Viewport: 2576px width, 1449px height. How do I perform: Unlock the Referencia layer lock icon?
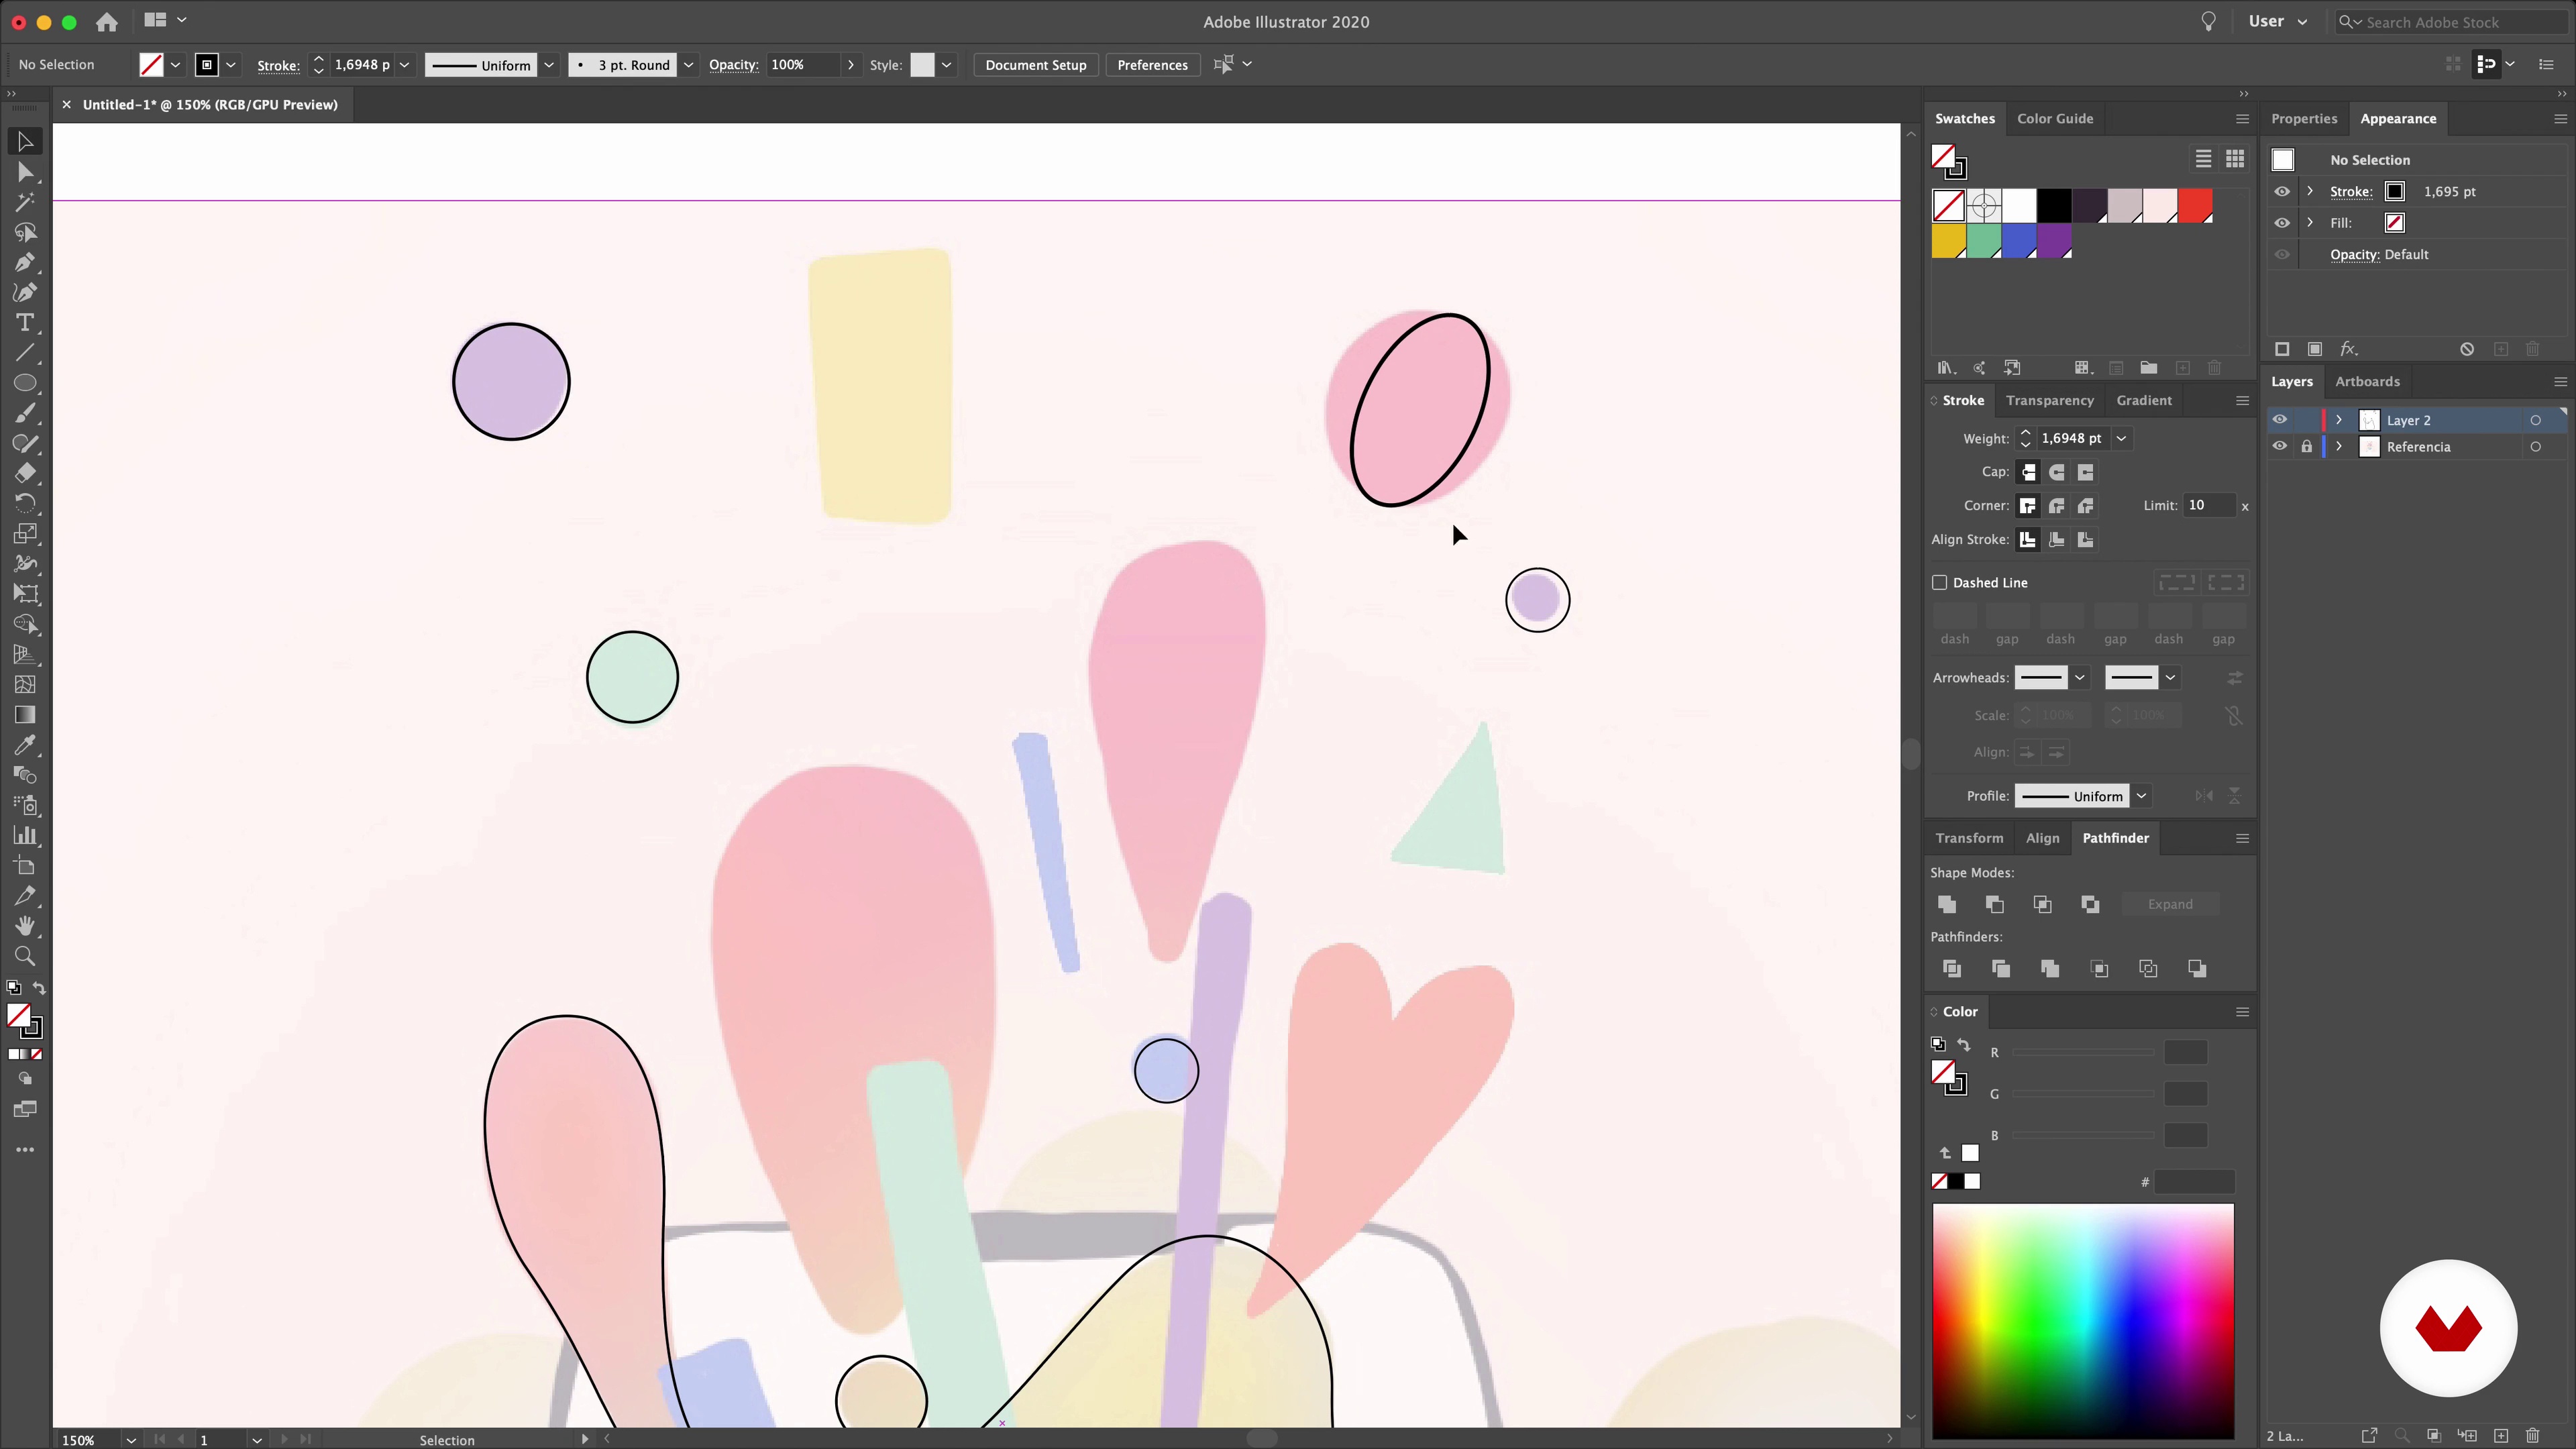(2307, 447)
